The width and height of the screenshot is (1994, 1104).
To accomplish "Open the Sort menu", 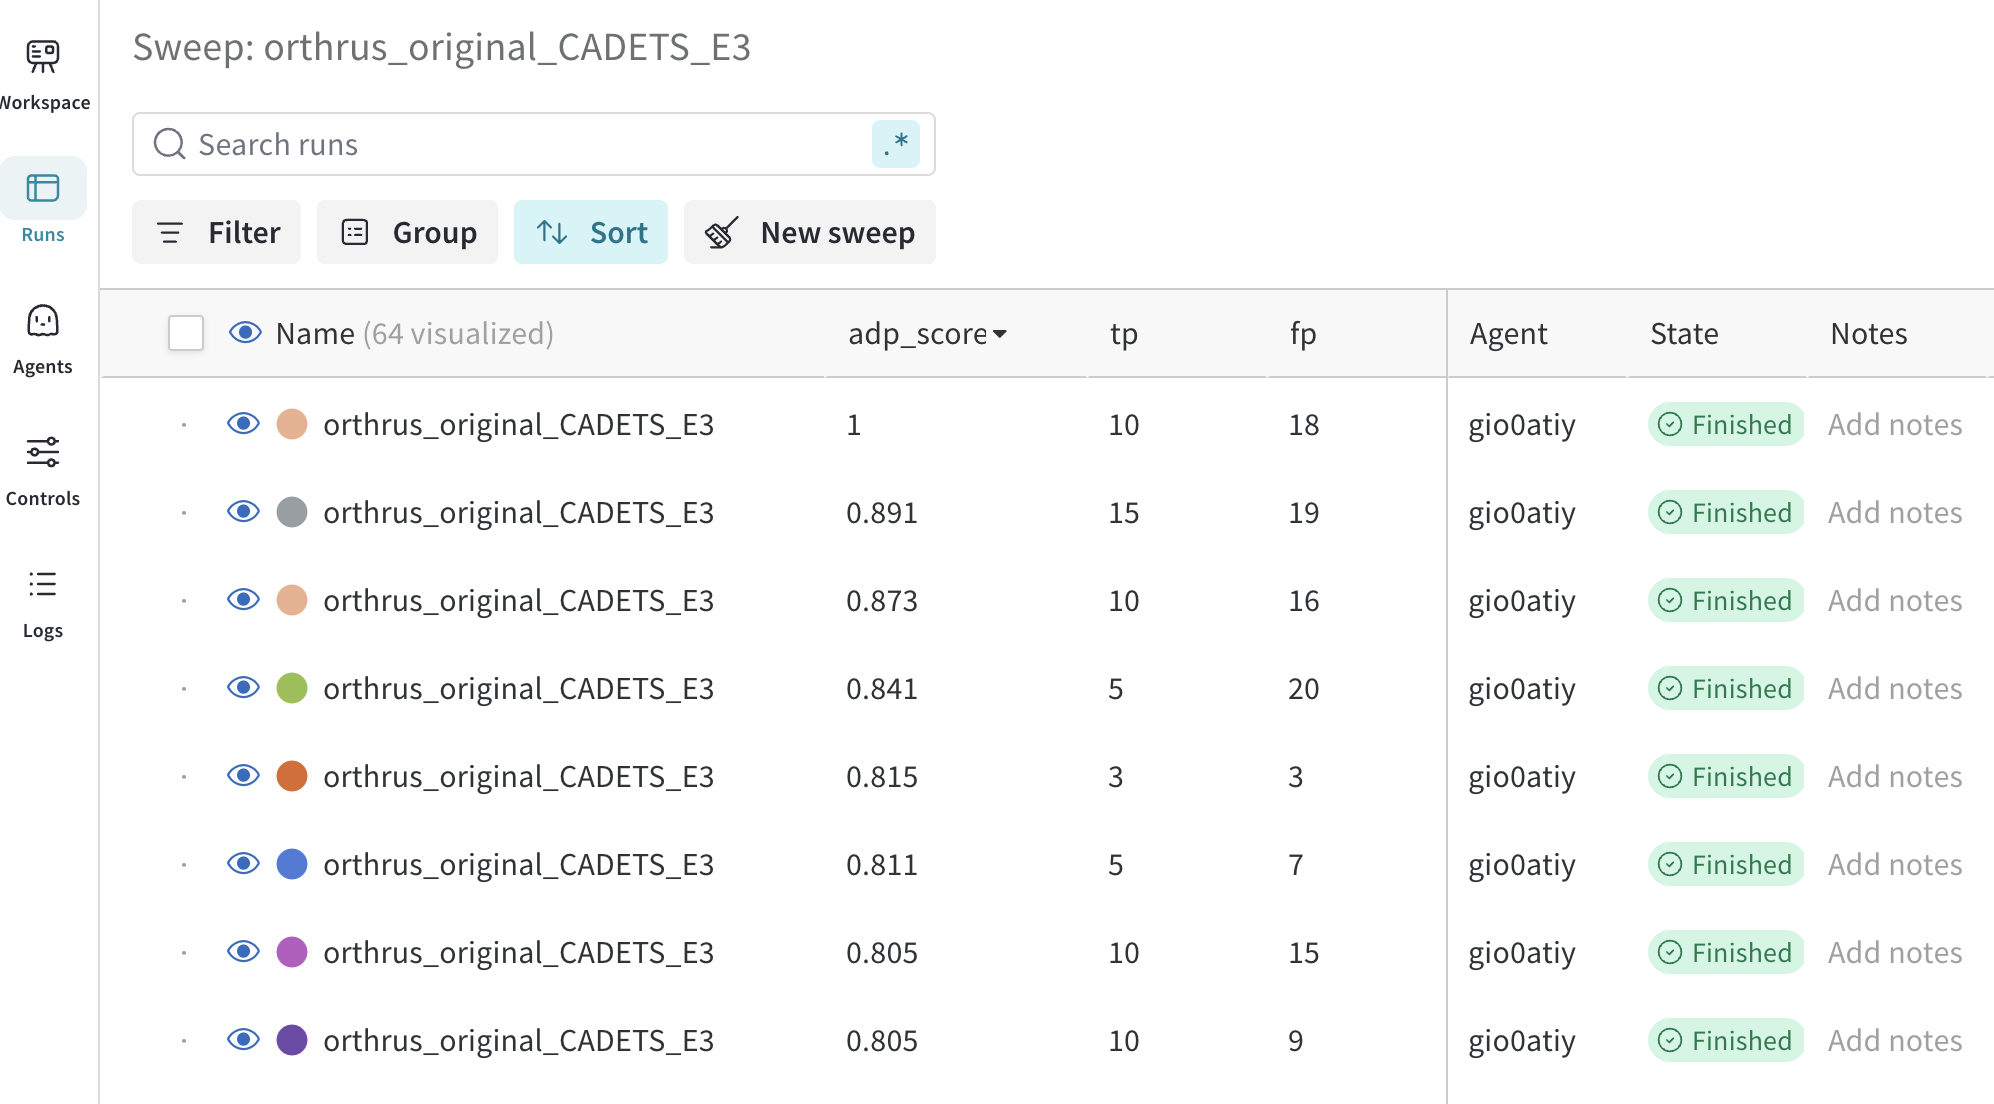I will tap(591, 232).
